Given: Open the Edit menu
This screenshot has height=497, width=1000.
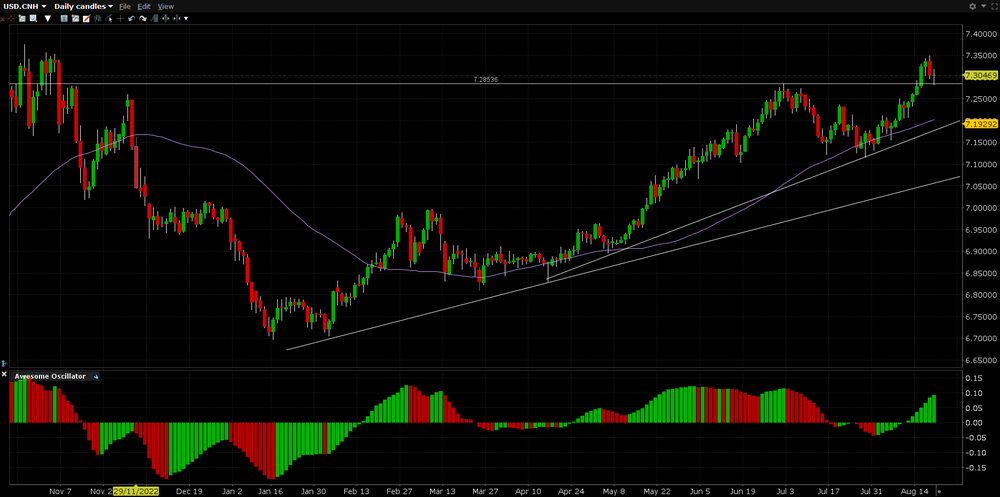Looking at the screenshot, I should pyautogui.click(x=144, y=6).
